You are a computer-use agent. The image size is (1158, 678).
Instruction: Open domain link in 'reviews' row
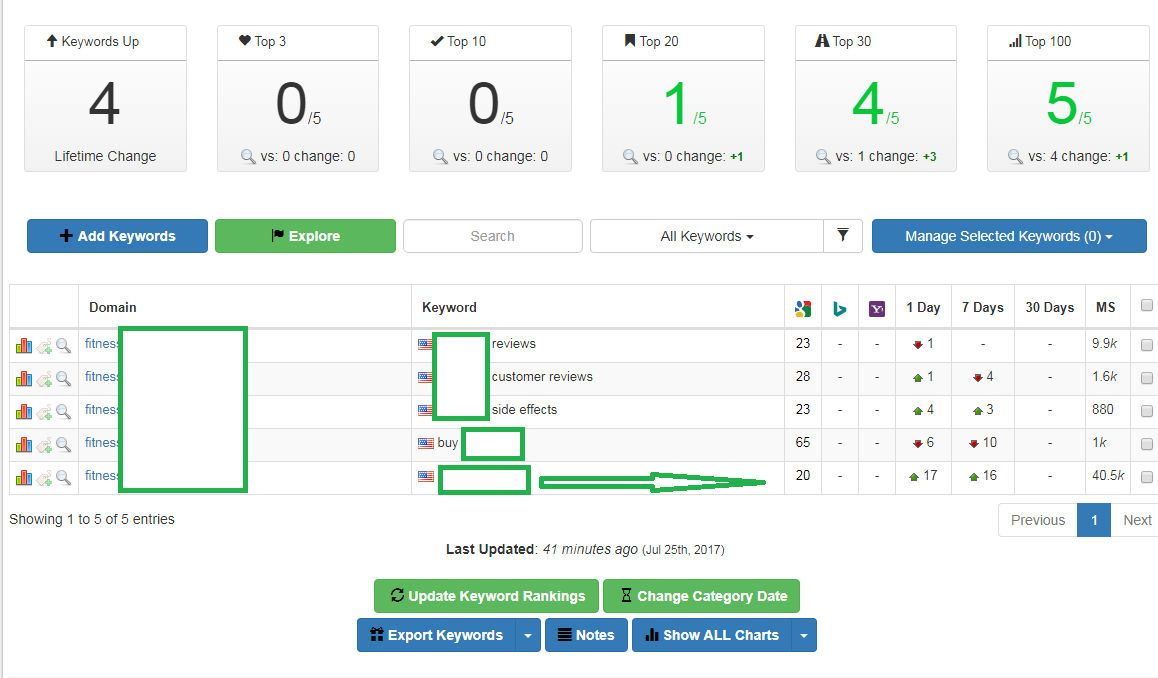click(x=101, y=343)
